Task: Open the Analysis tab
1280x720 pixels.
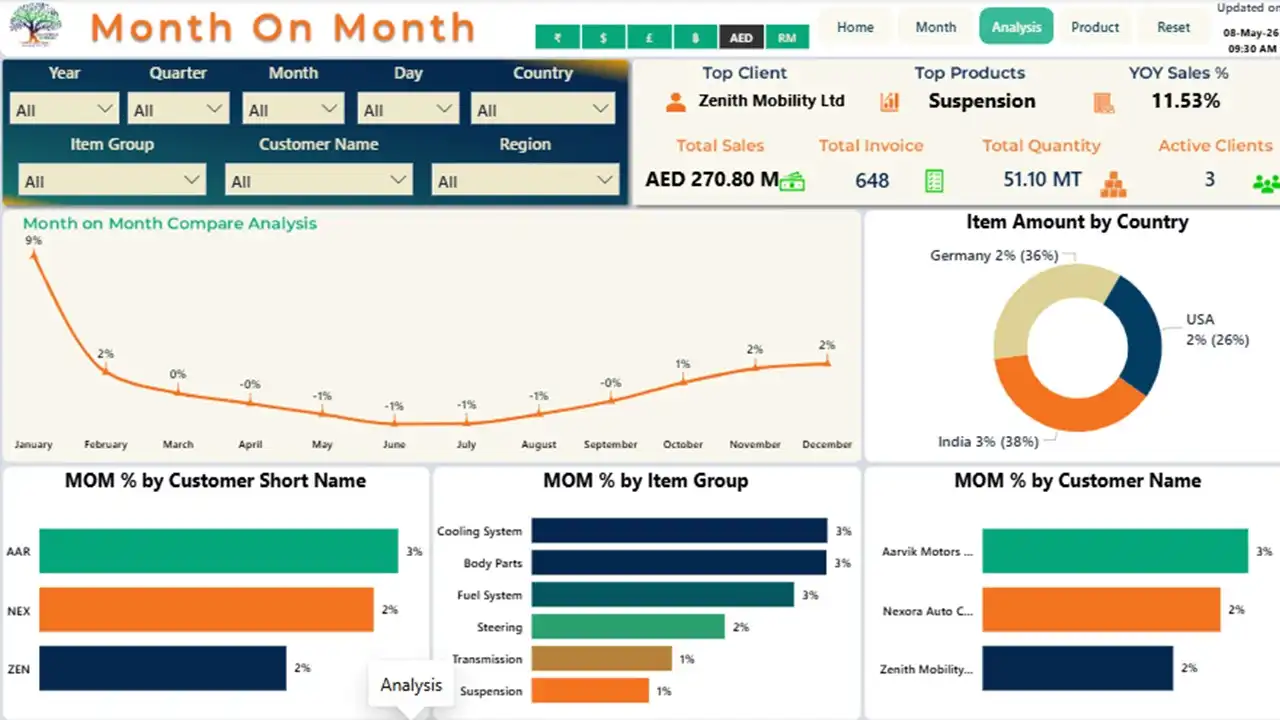Action: coord(1016,27)
